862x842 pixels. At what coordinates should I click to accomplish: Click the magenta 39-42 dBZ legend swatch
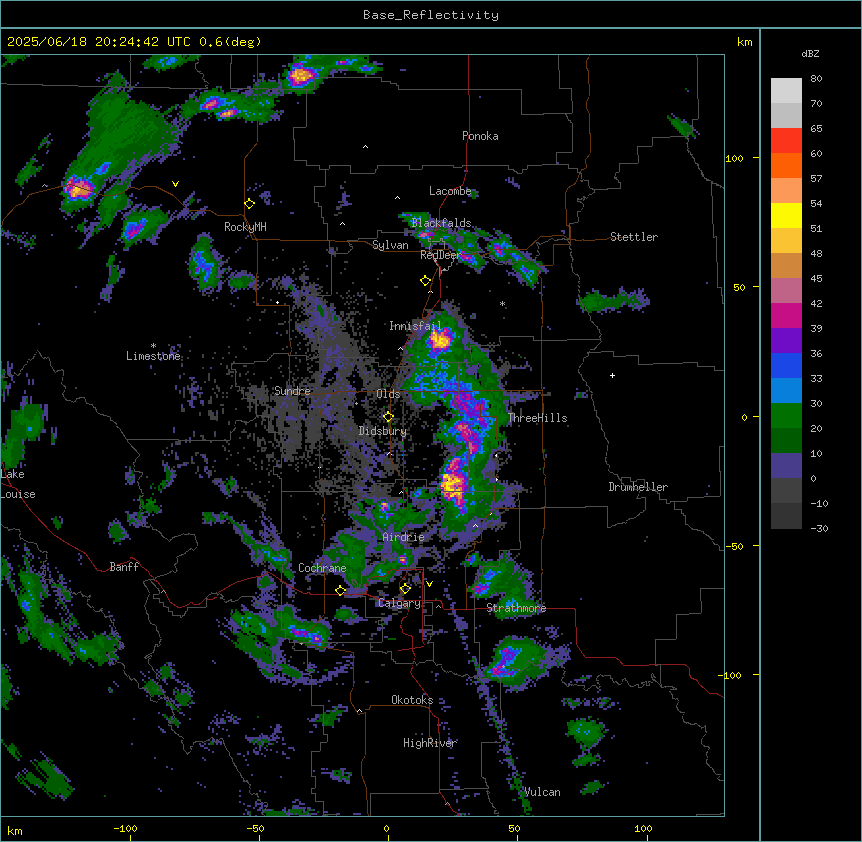pyautogui.click(x=786, y=315)
